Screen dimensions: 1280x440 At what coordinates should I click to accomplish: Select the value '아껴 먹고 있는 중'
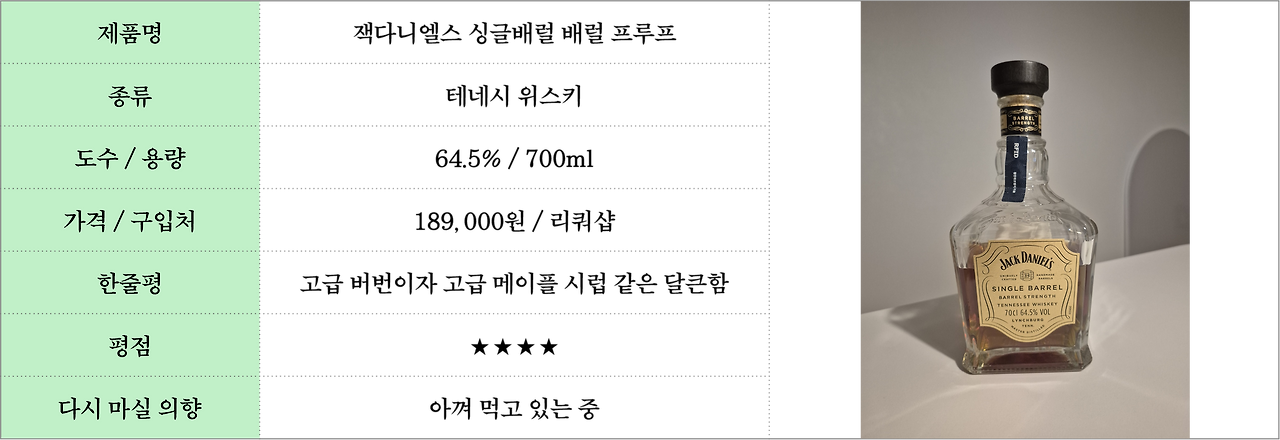tap(514, 408)
